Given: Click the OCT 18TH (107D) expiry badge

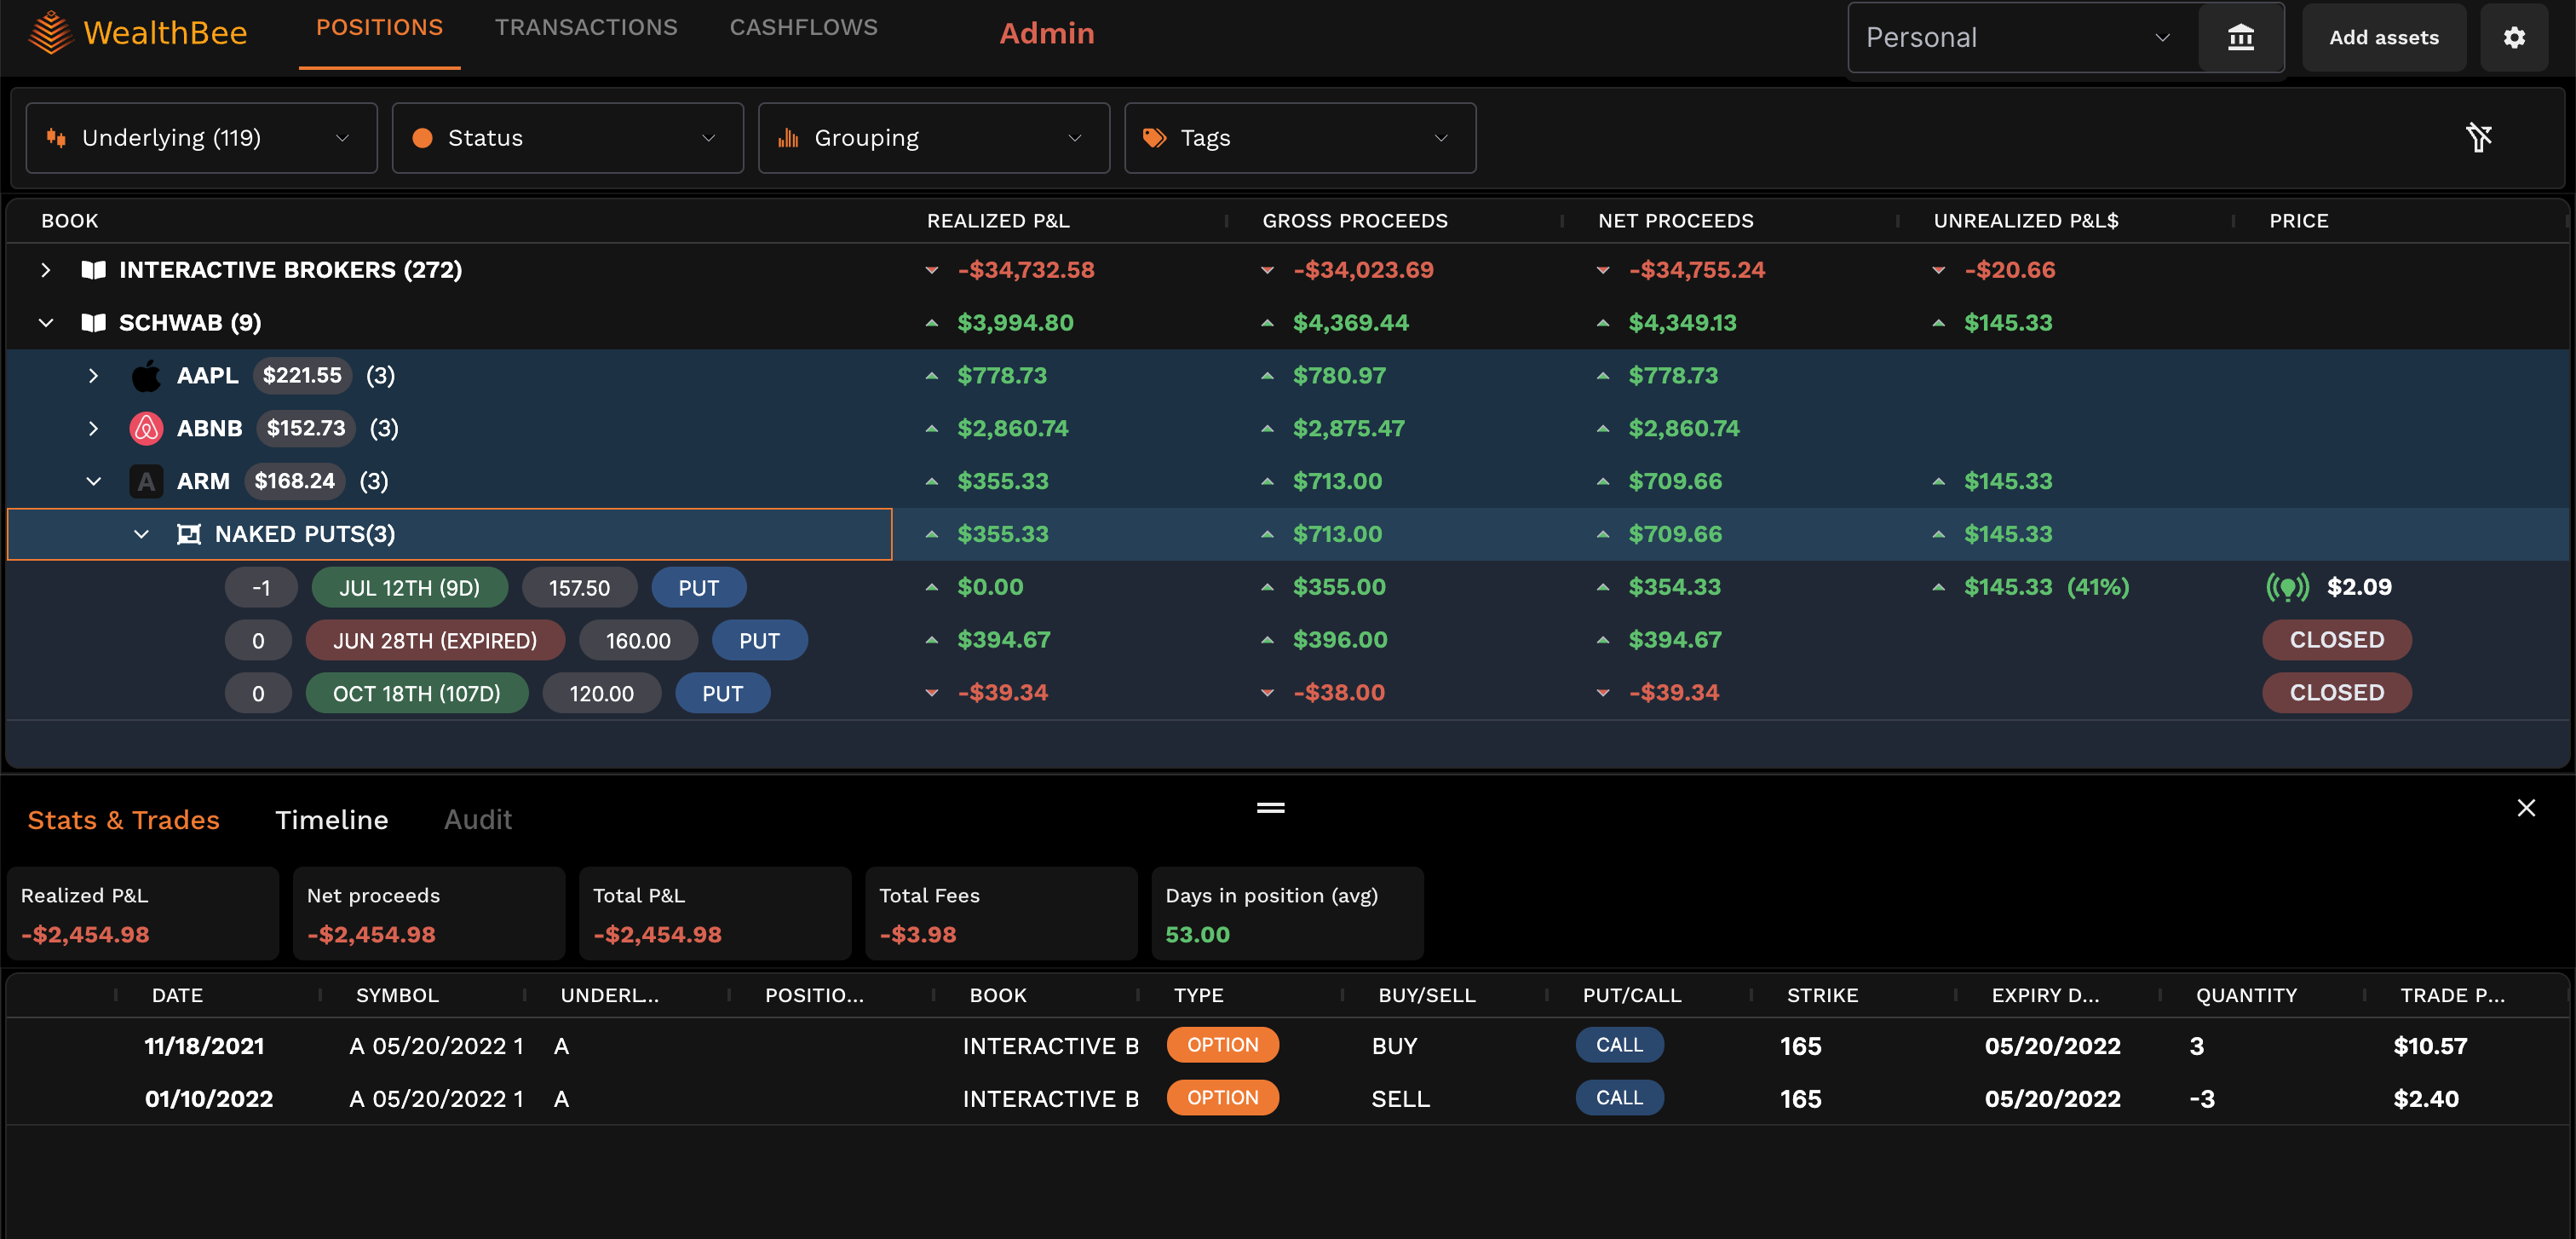Looking at the screenshot, I should [416, 694].
